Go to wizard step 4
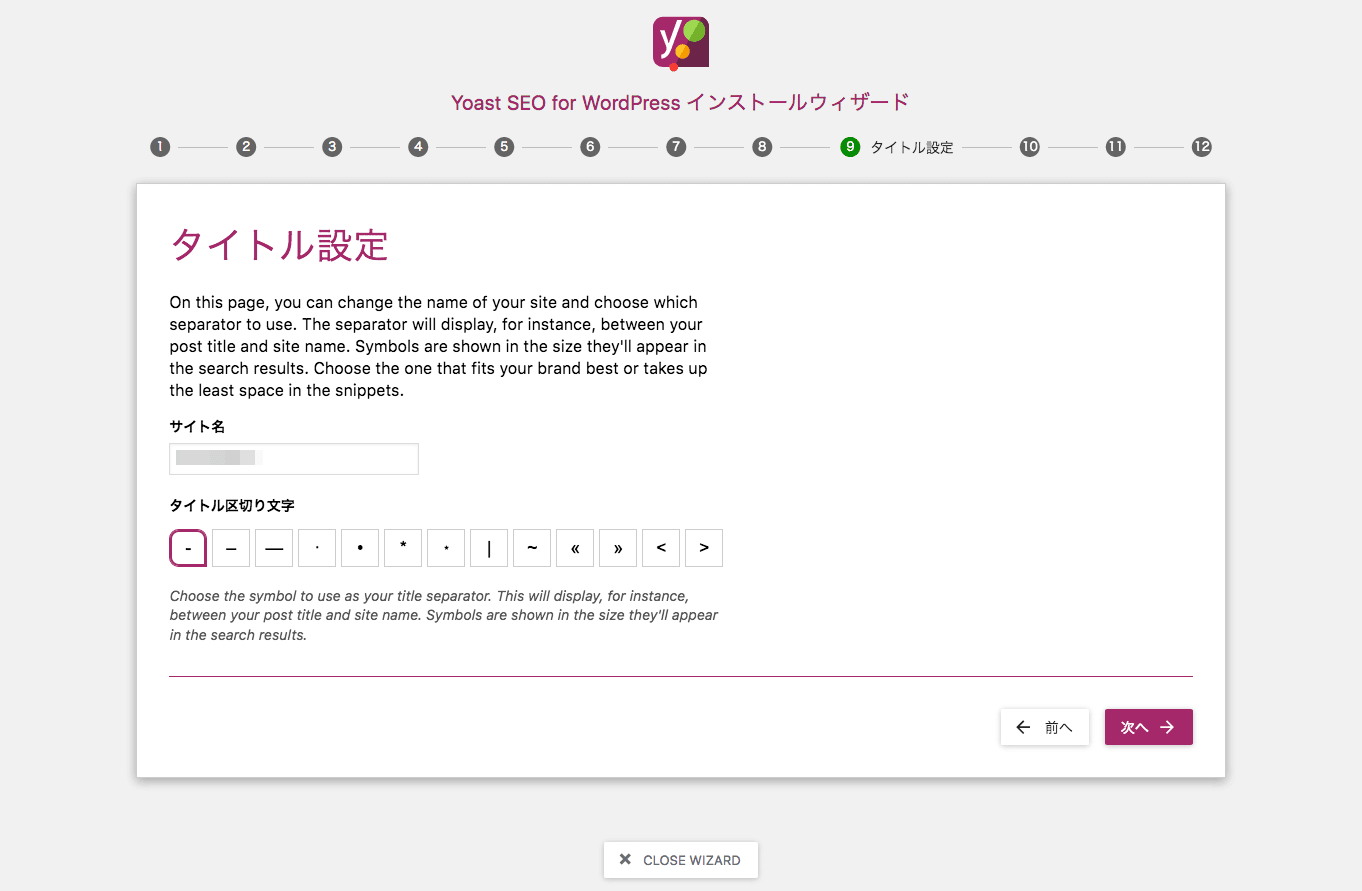 tap(418, 147)
